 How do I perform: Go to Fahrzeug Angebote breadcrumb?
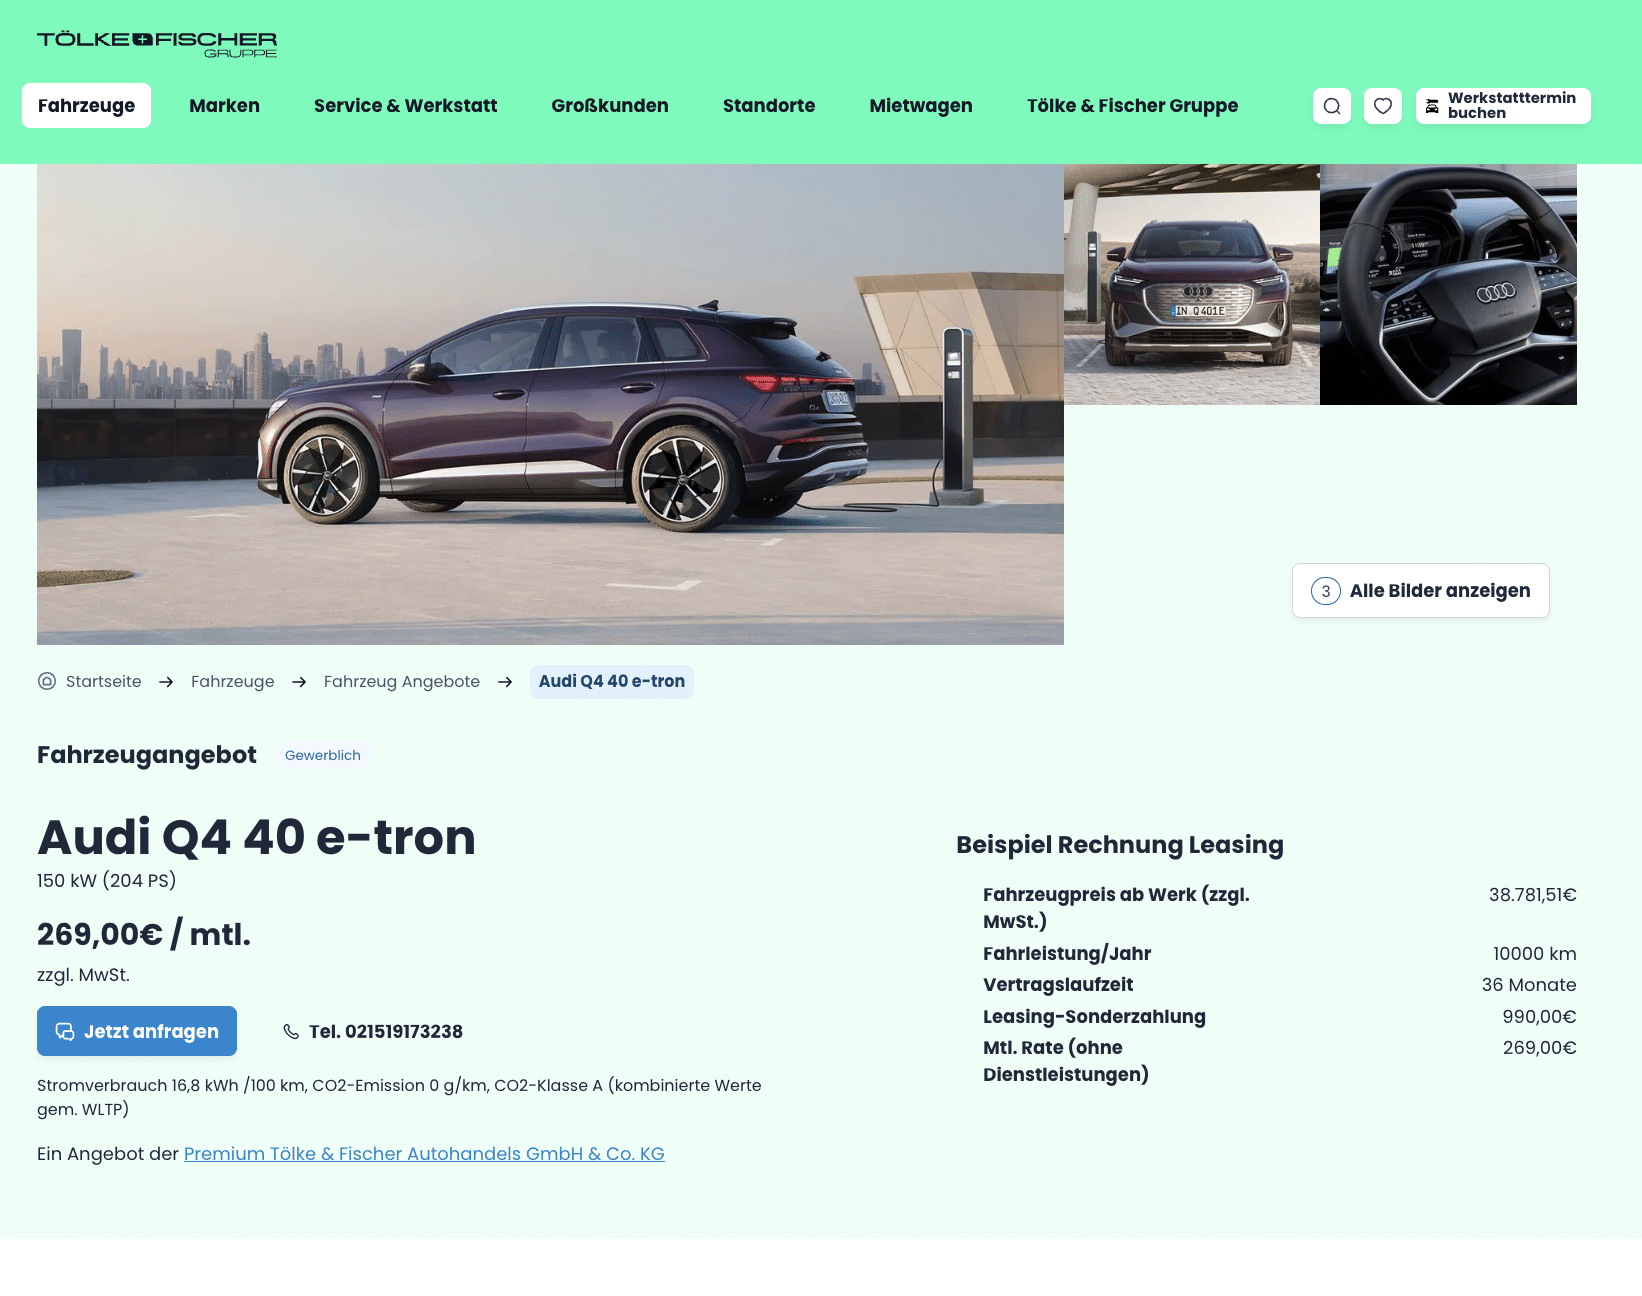pyautogui.click(x=402, y=682)
